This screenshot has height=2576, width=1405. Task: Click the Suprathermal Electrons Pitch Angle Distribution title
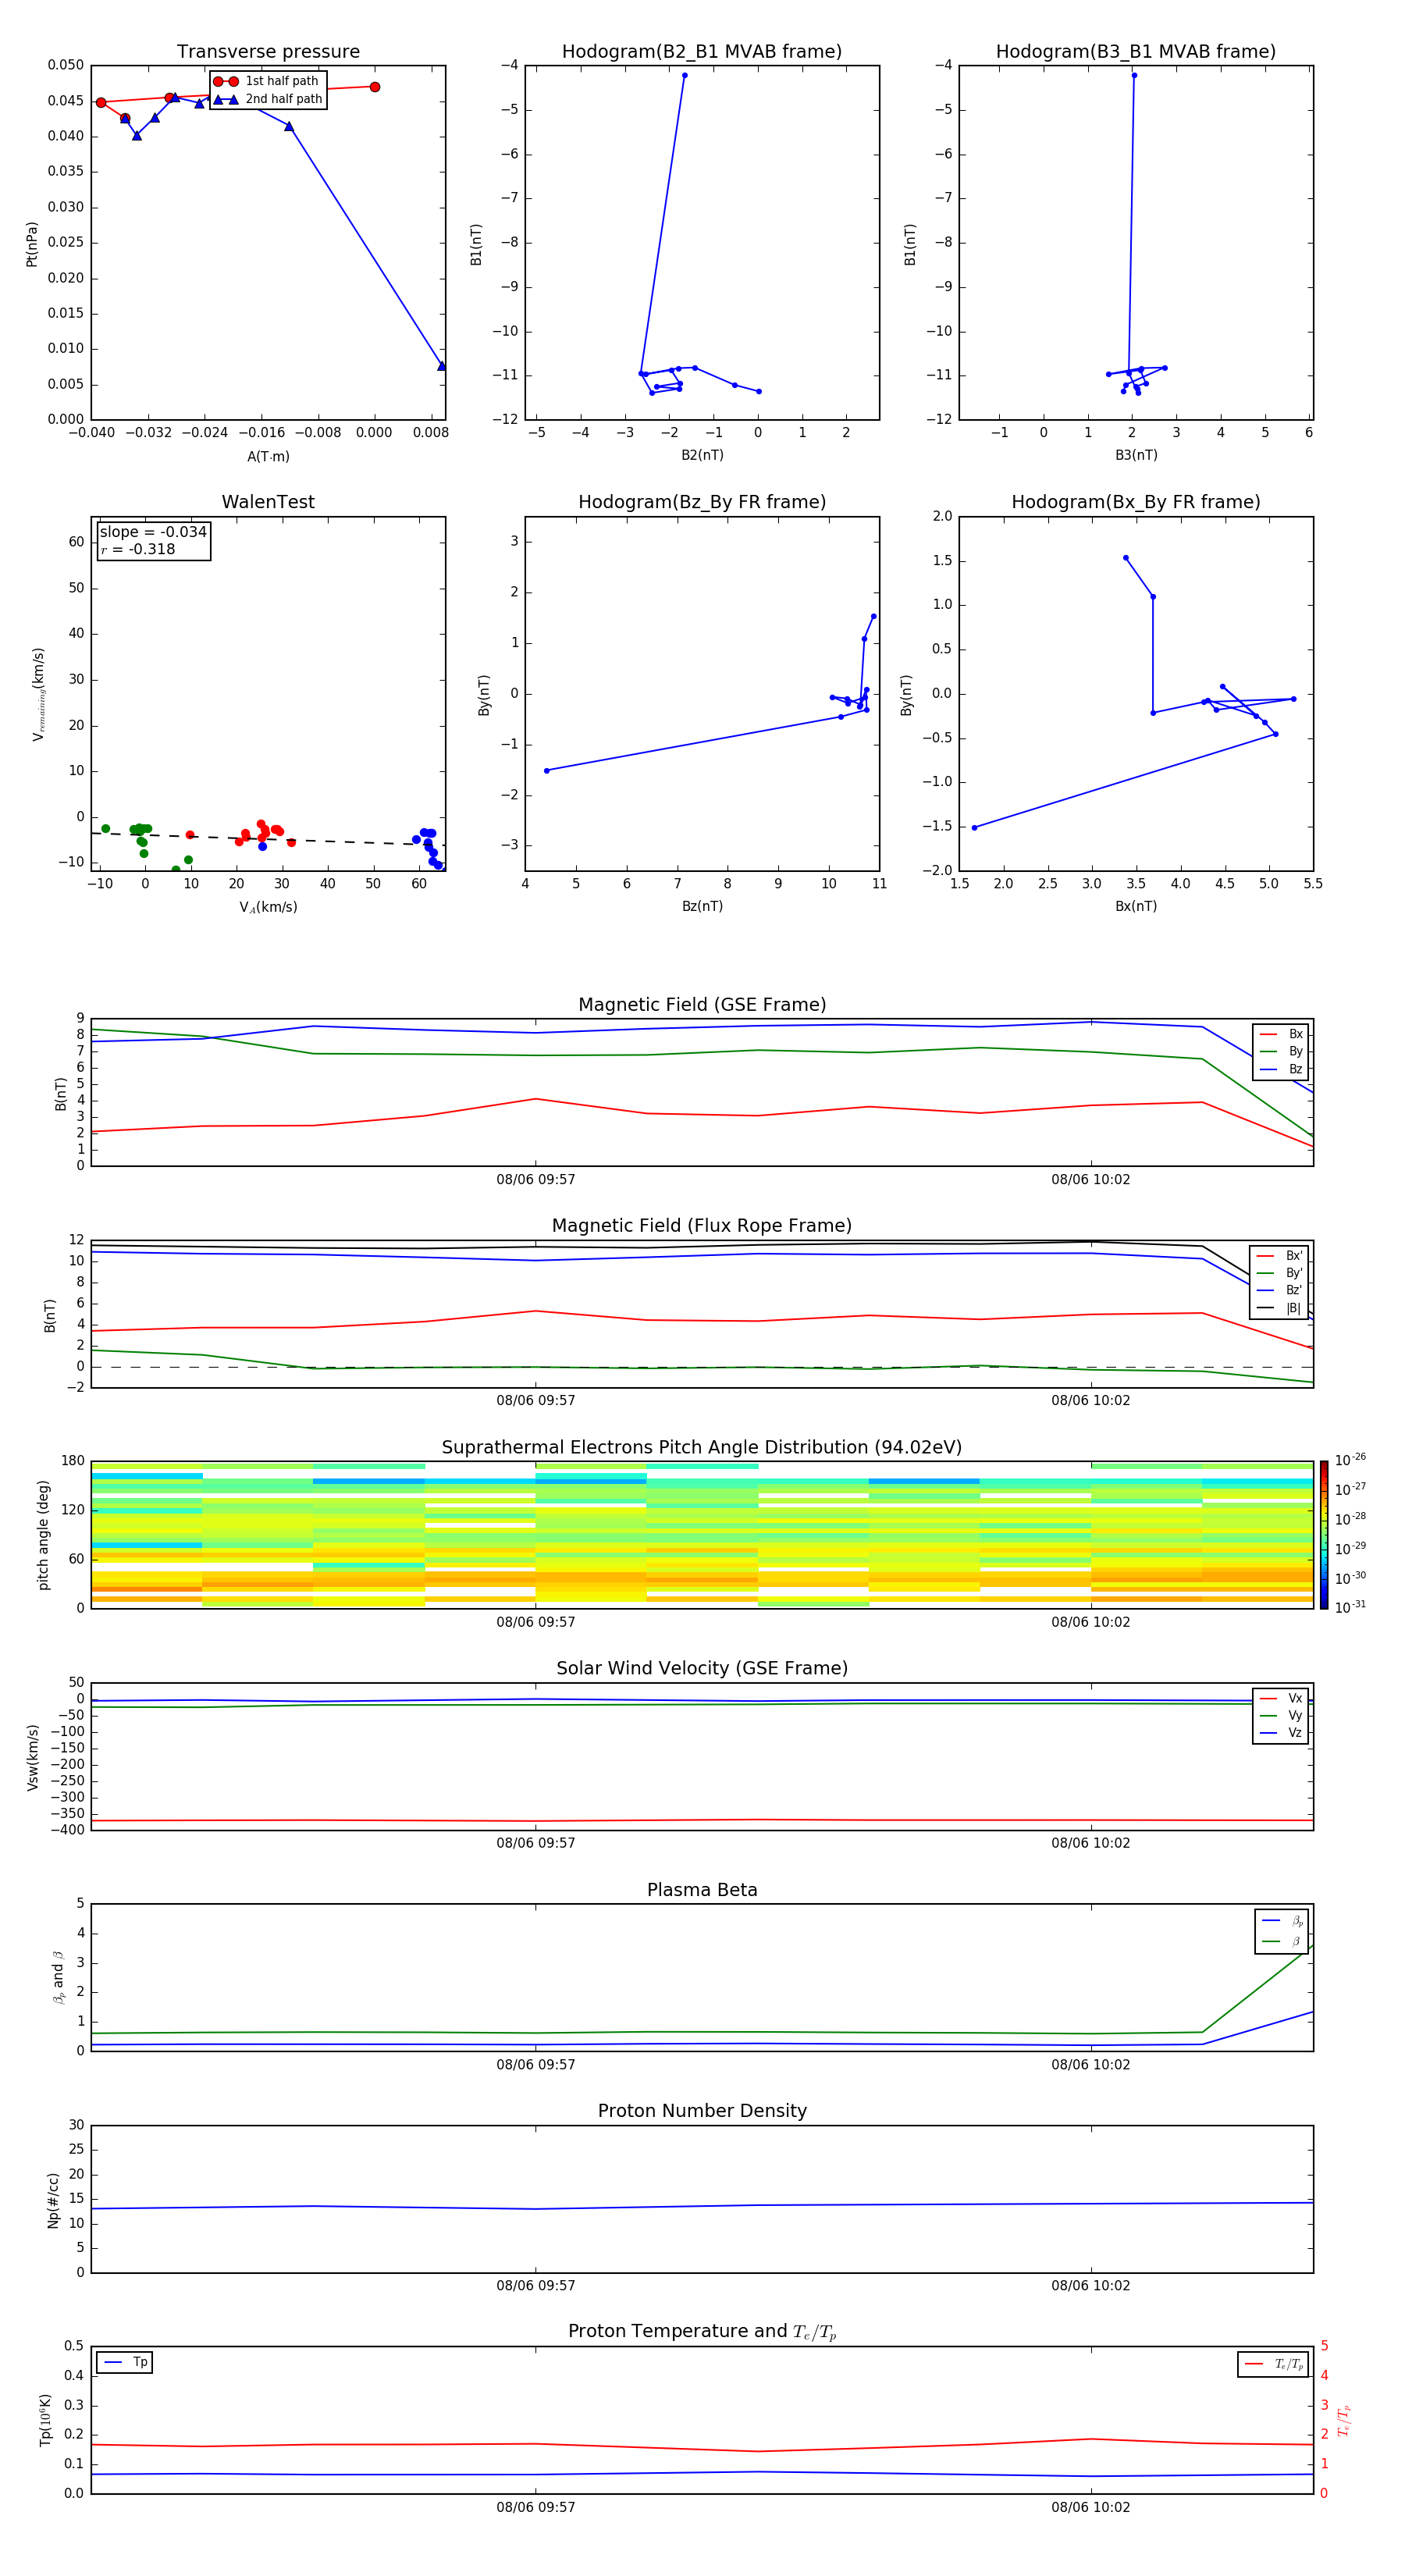tap(702, 1448)
